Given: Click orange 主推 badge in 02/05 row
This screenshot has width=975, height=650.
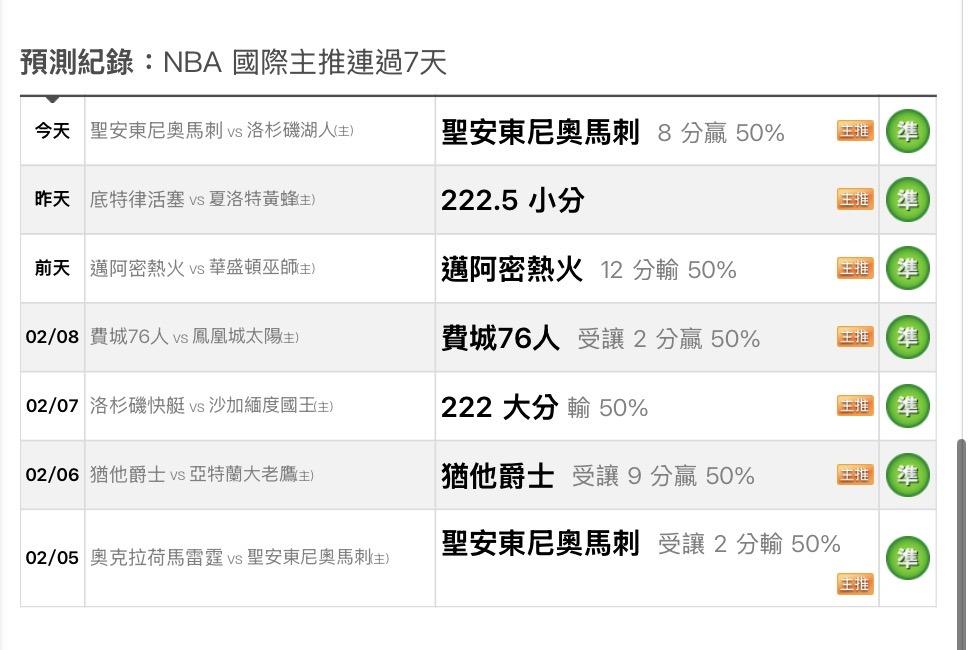Looking at the screenshot, I should pyautogui.click(x=855, y=583).
